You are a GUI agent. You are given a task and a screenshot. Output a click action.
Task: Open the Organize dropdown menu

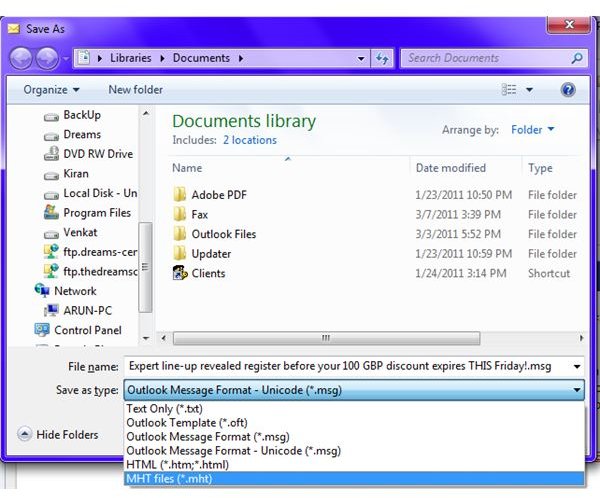tap(52, 90)
